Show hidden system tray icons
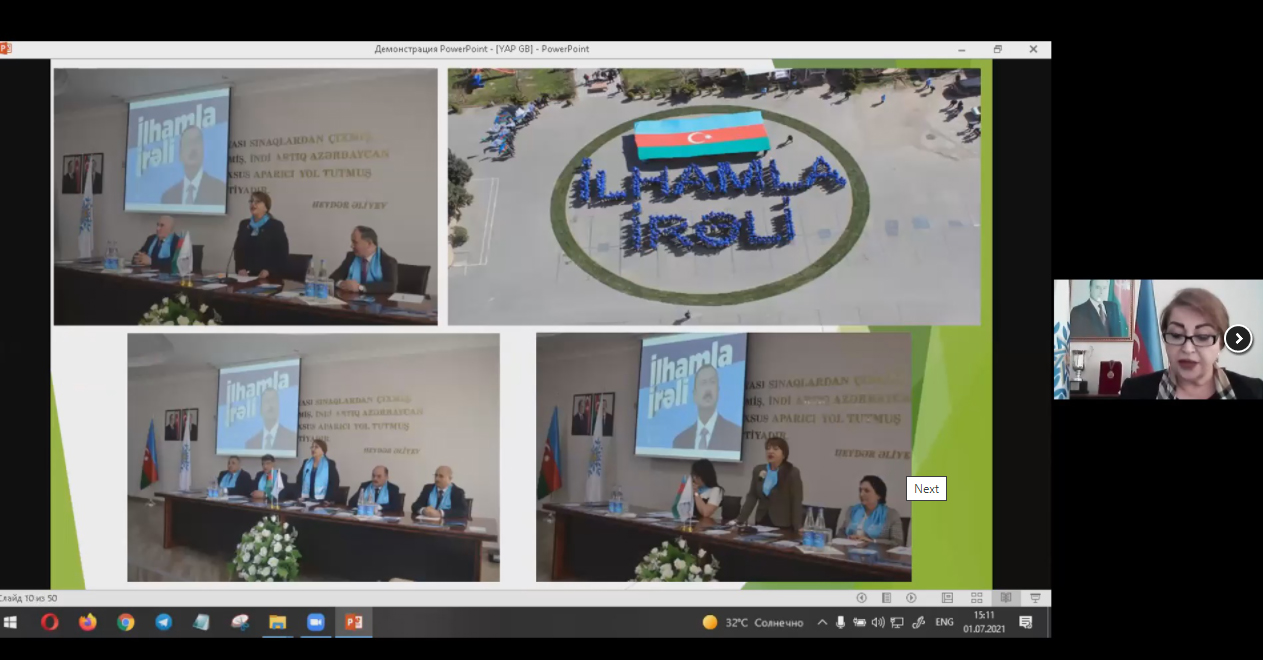1263x660 pixels. (x=822, y=622)
